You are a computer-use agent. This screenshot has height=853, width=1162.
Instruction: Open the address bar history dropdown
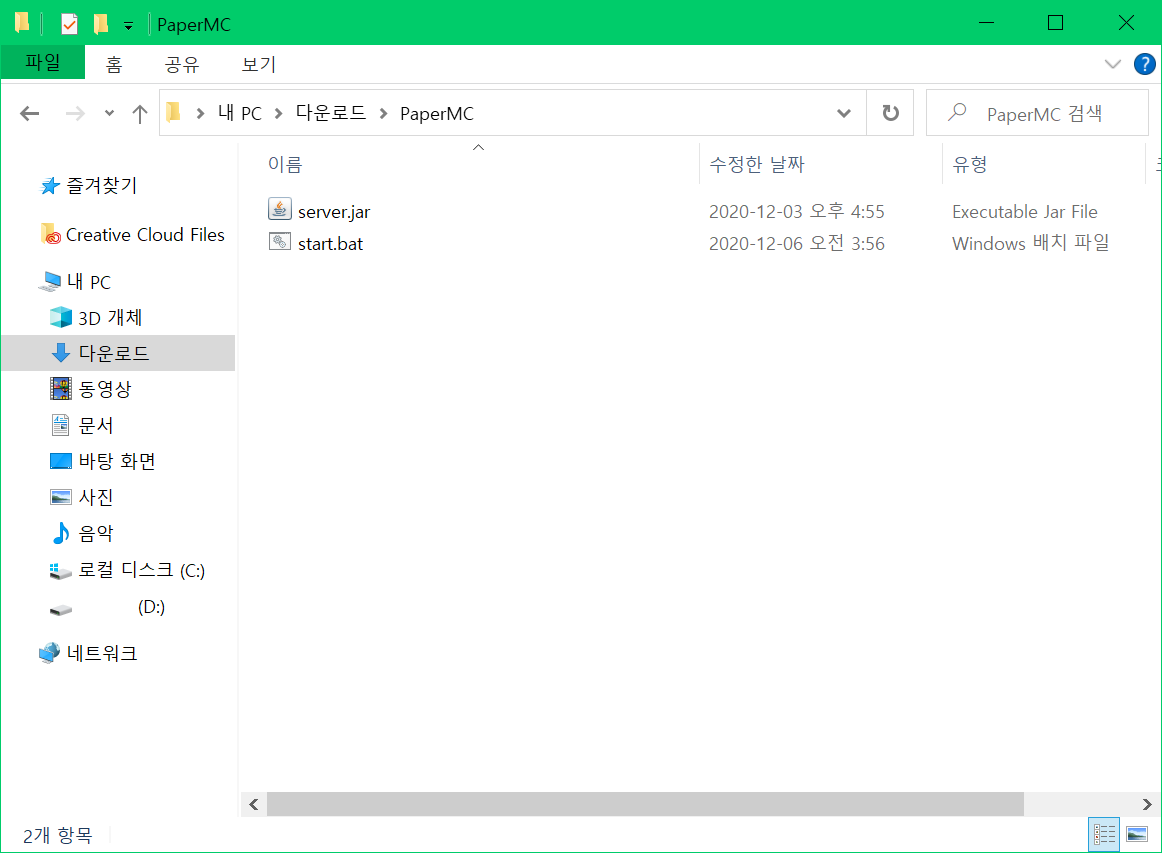(x=843, y=113)
